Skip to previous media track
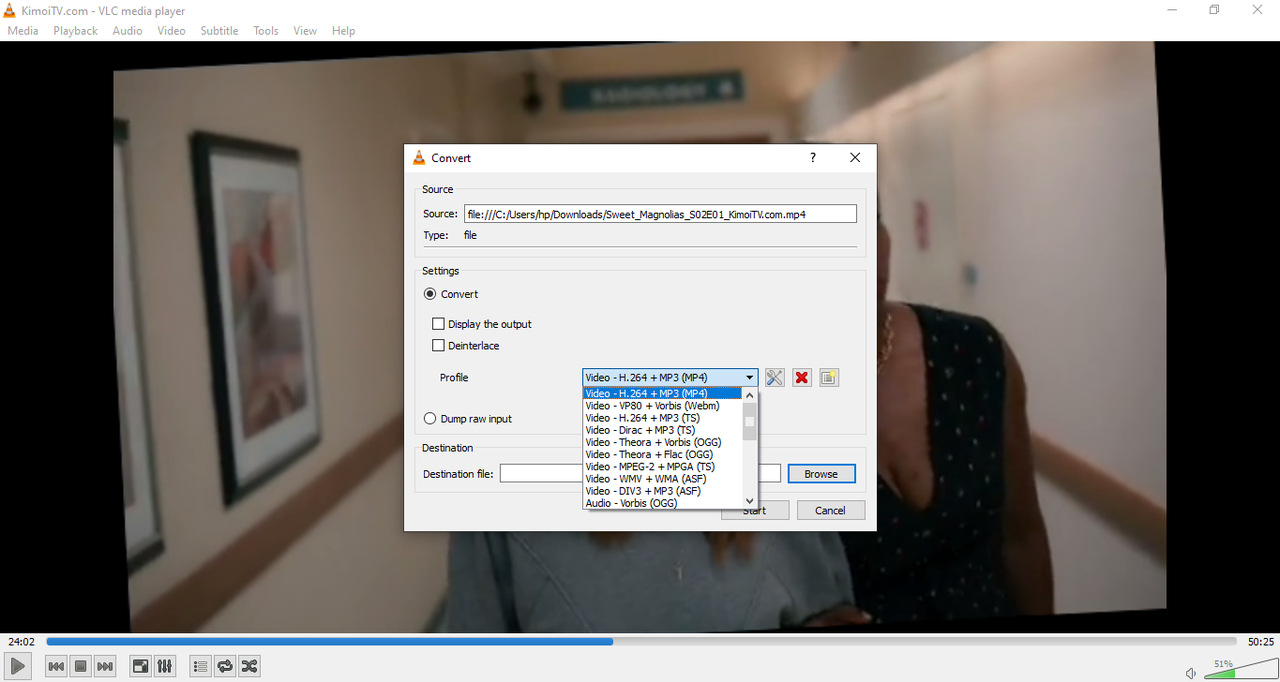 tap(56, 666)
